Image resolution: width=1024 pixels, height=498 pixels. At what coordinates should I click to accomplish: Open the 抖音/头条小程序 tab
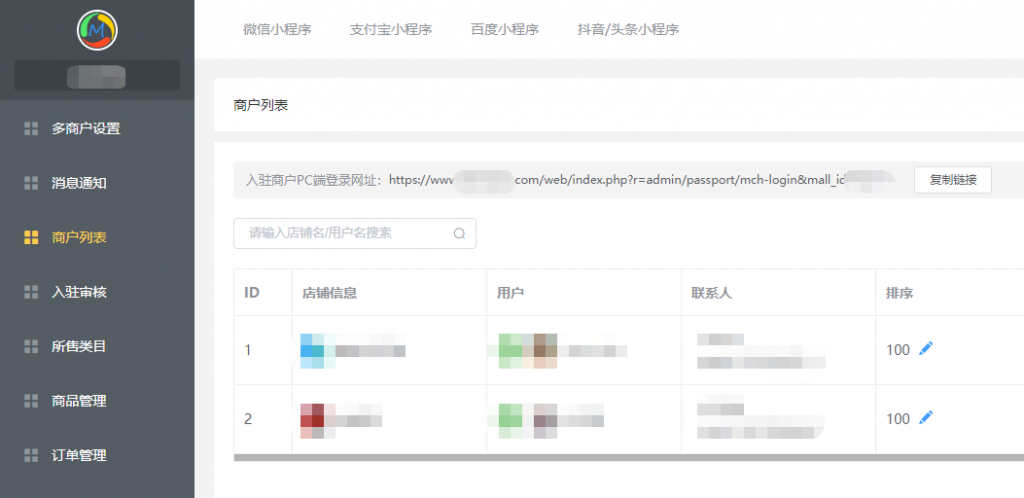click(x=628, y=30)
